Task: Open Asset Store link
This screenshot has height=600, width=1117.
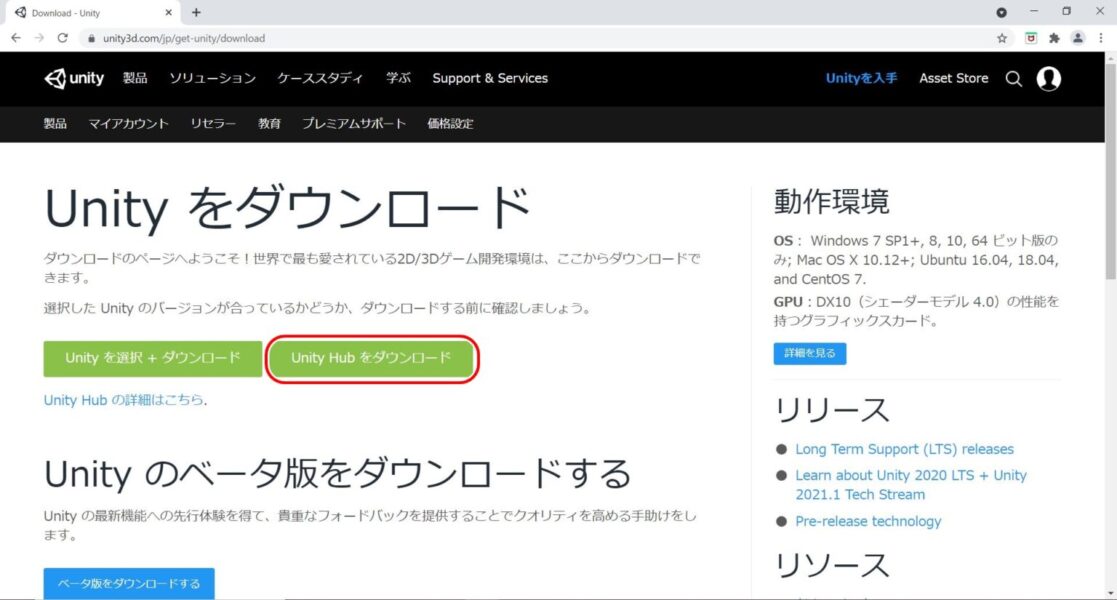Action: coord(954,78)
